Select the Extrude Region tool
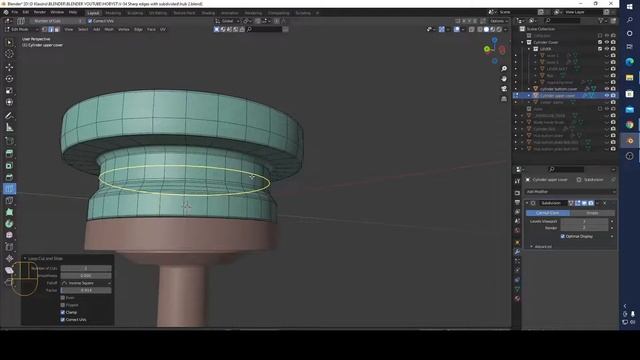640x360 pixels. pos(9,153)
